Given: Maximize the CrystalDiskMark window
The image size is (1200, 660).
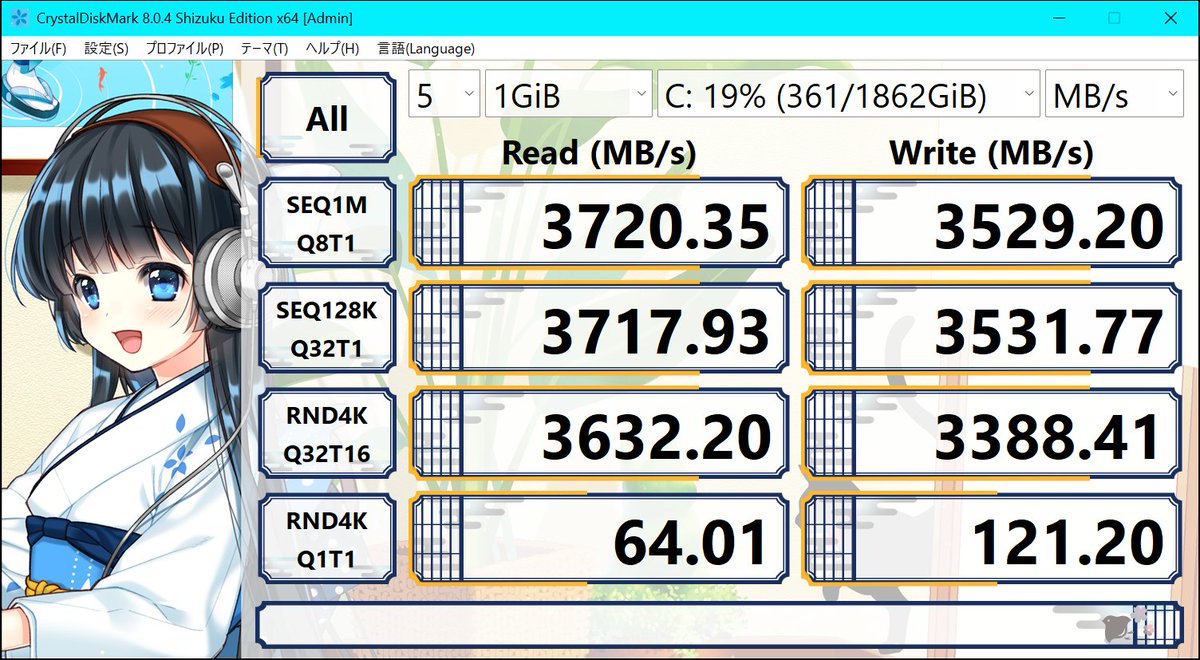Looking at the screenshot, I should pyautogui.click(x=1114, y=18).
